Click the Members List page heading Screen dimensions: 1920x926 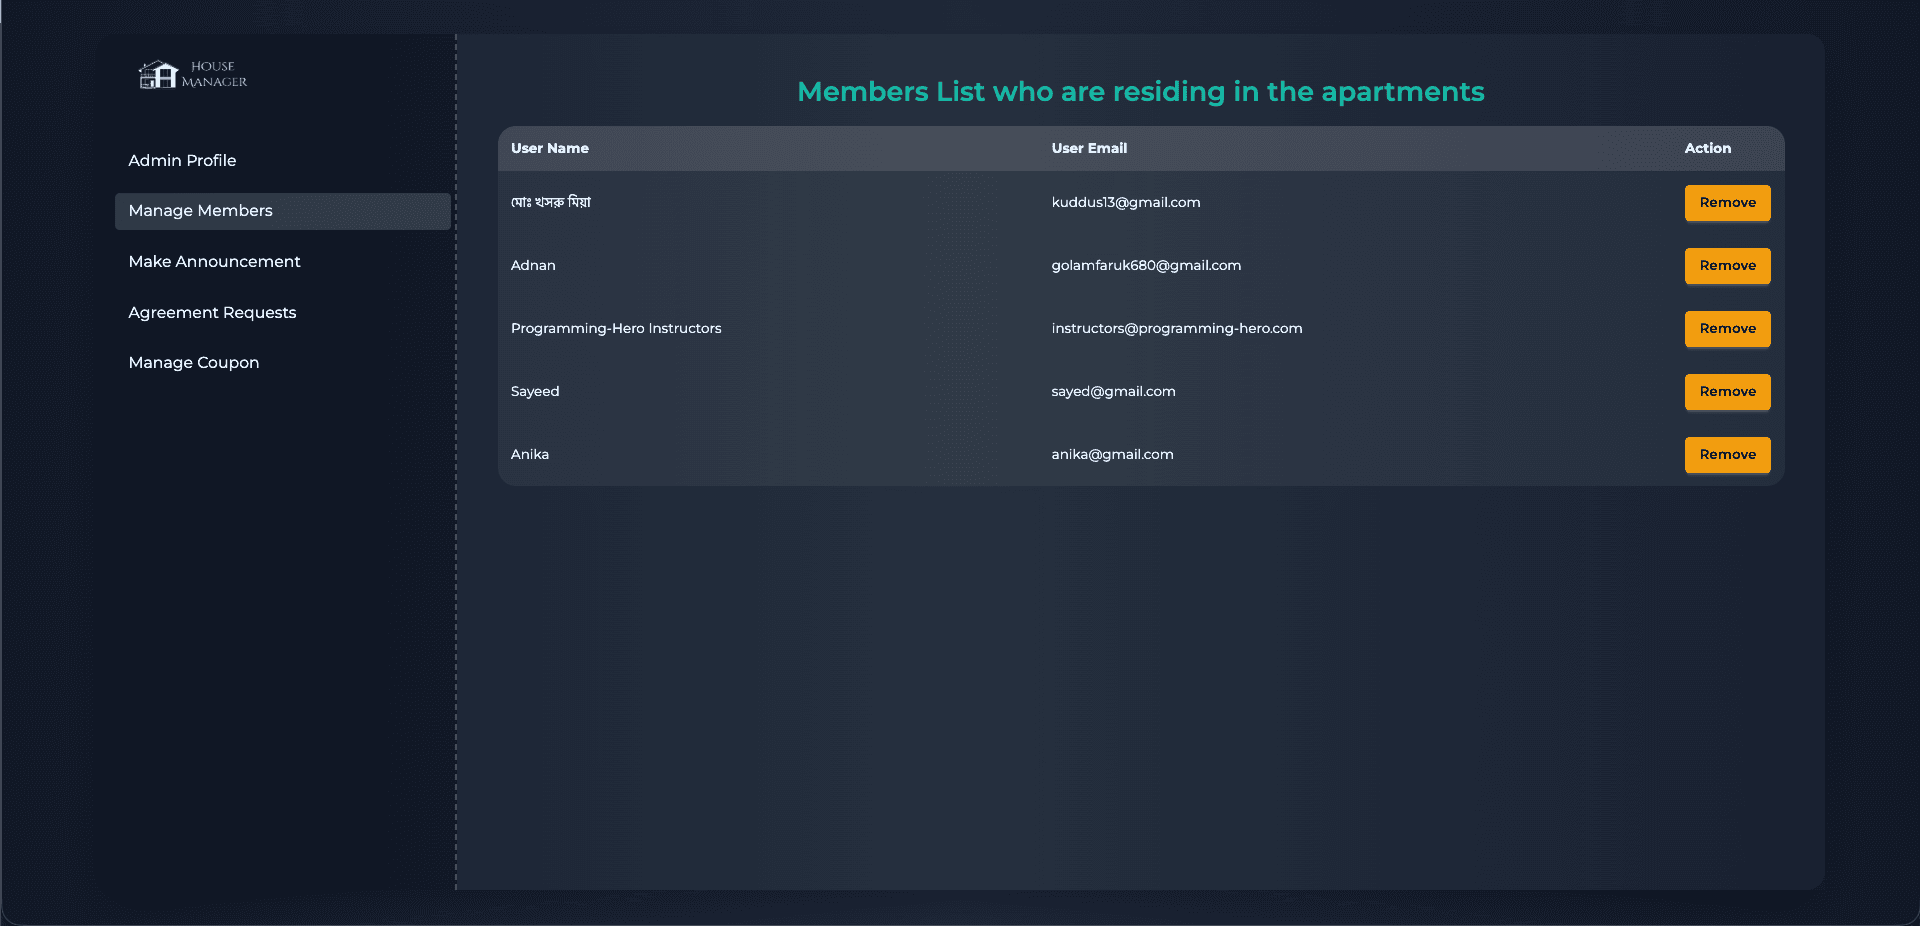pyautogui.click(x=1141, y=92)
